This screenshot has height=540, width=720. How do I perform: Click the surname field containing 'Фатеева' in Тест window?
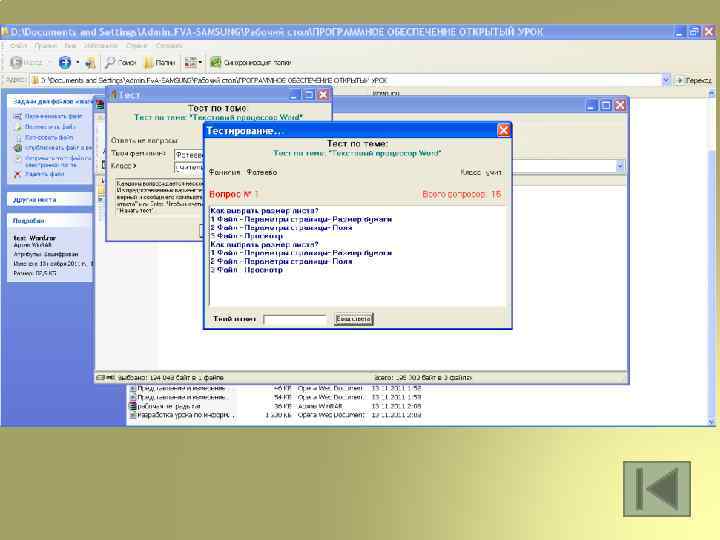point(189,155)
